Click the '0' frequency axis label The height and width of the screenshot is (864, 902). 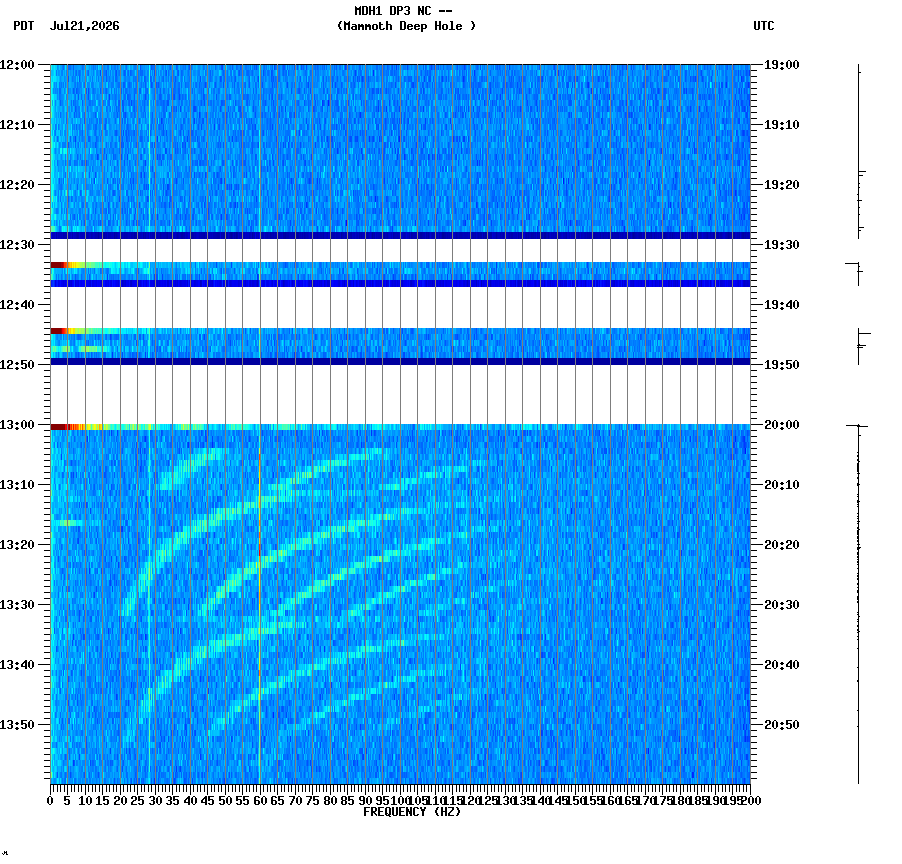point(51,801)
